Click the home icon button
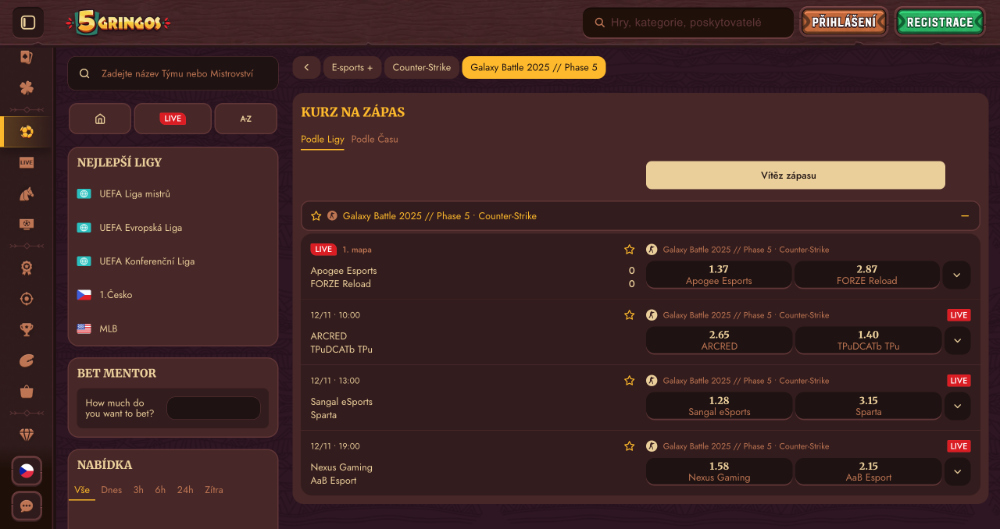The width and height of the screenshot is (1000, 529). 100,118
